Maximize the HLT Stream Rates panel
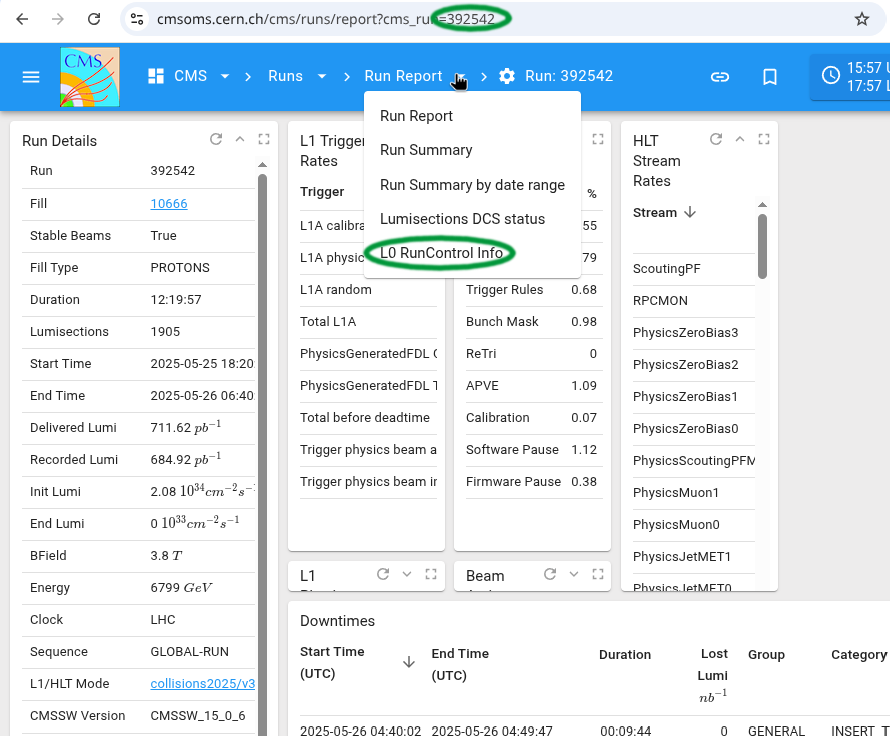This screenshot has height=736, width=890. [x=764, y=140]
